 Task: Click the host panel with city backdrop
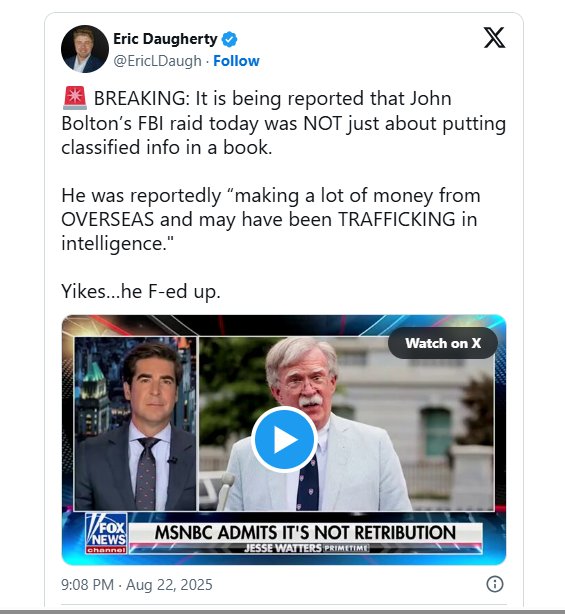click(x=135, y=424)
